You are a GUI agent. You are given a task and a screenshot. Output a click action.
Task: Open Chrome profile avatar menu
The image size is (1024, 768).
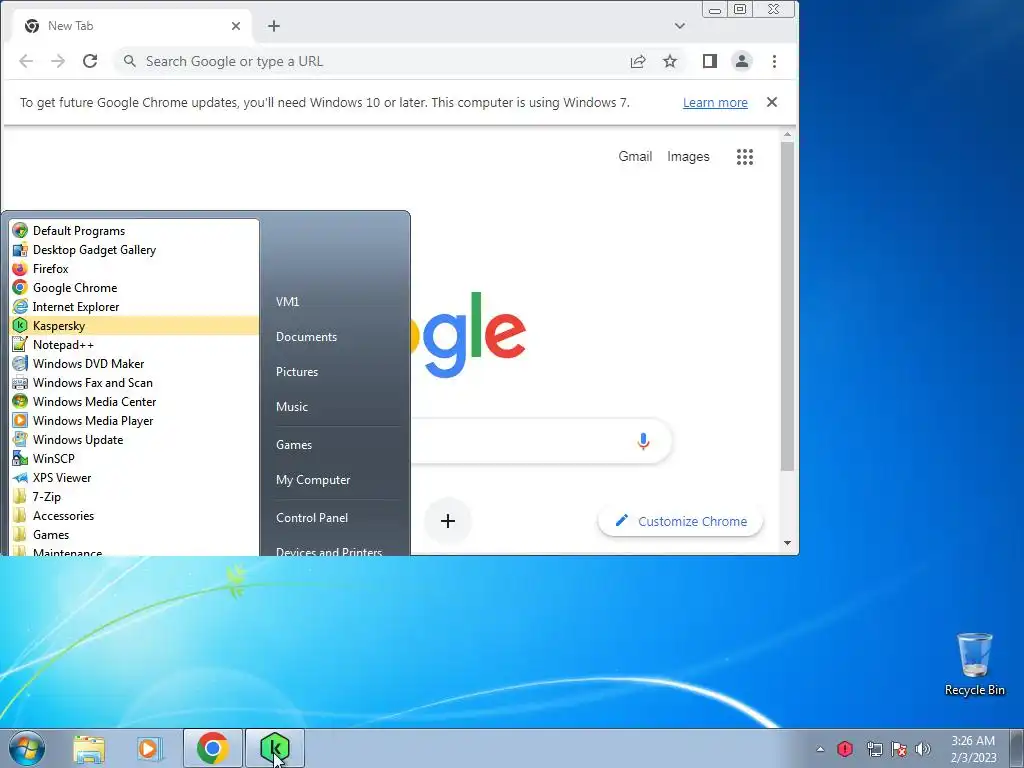pos(742,61)
